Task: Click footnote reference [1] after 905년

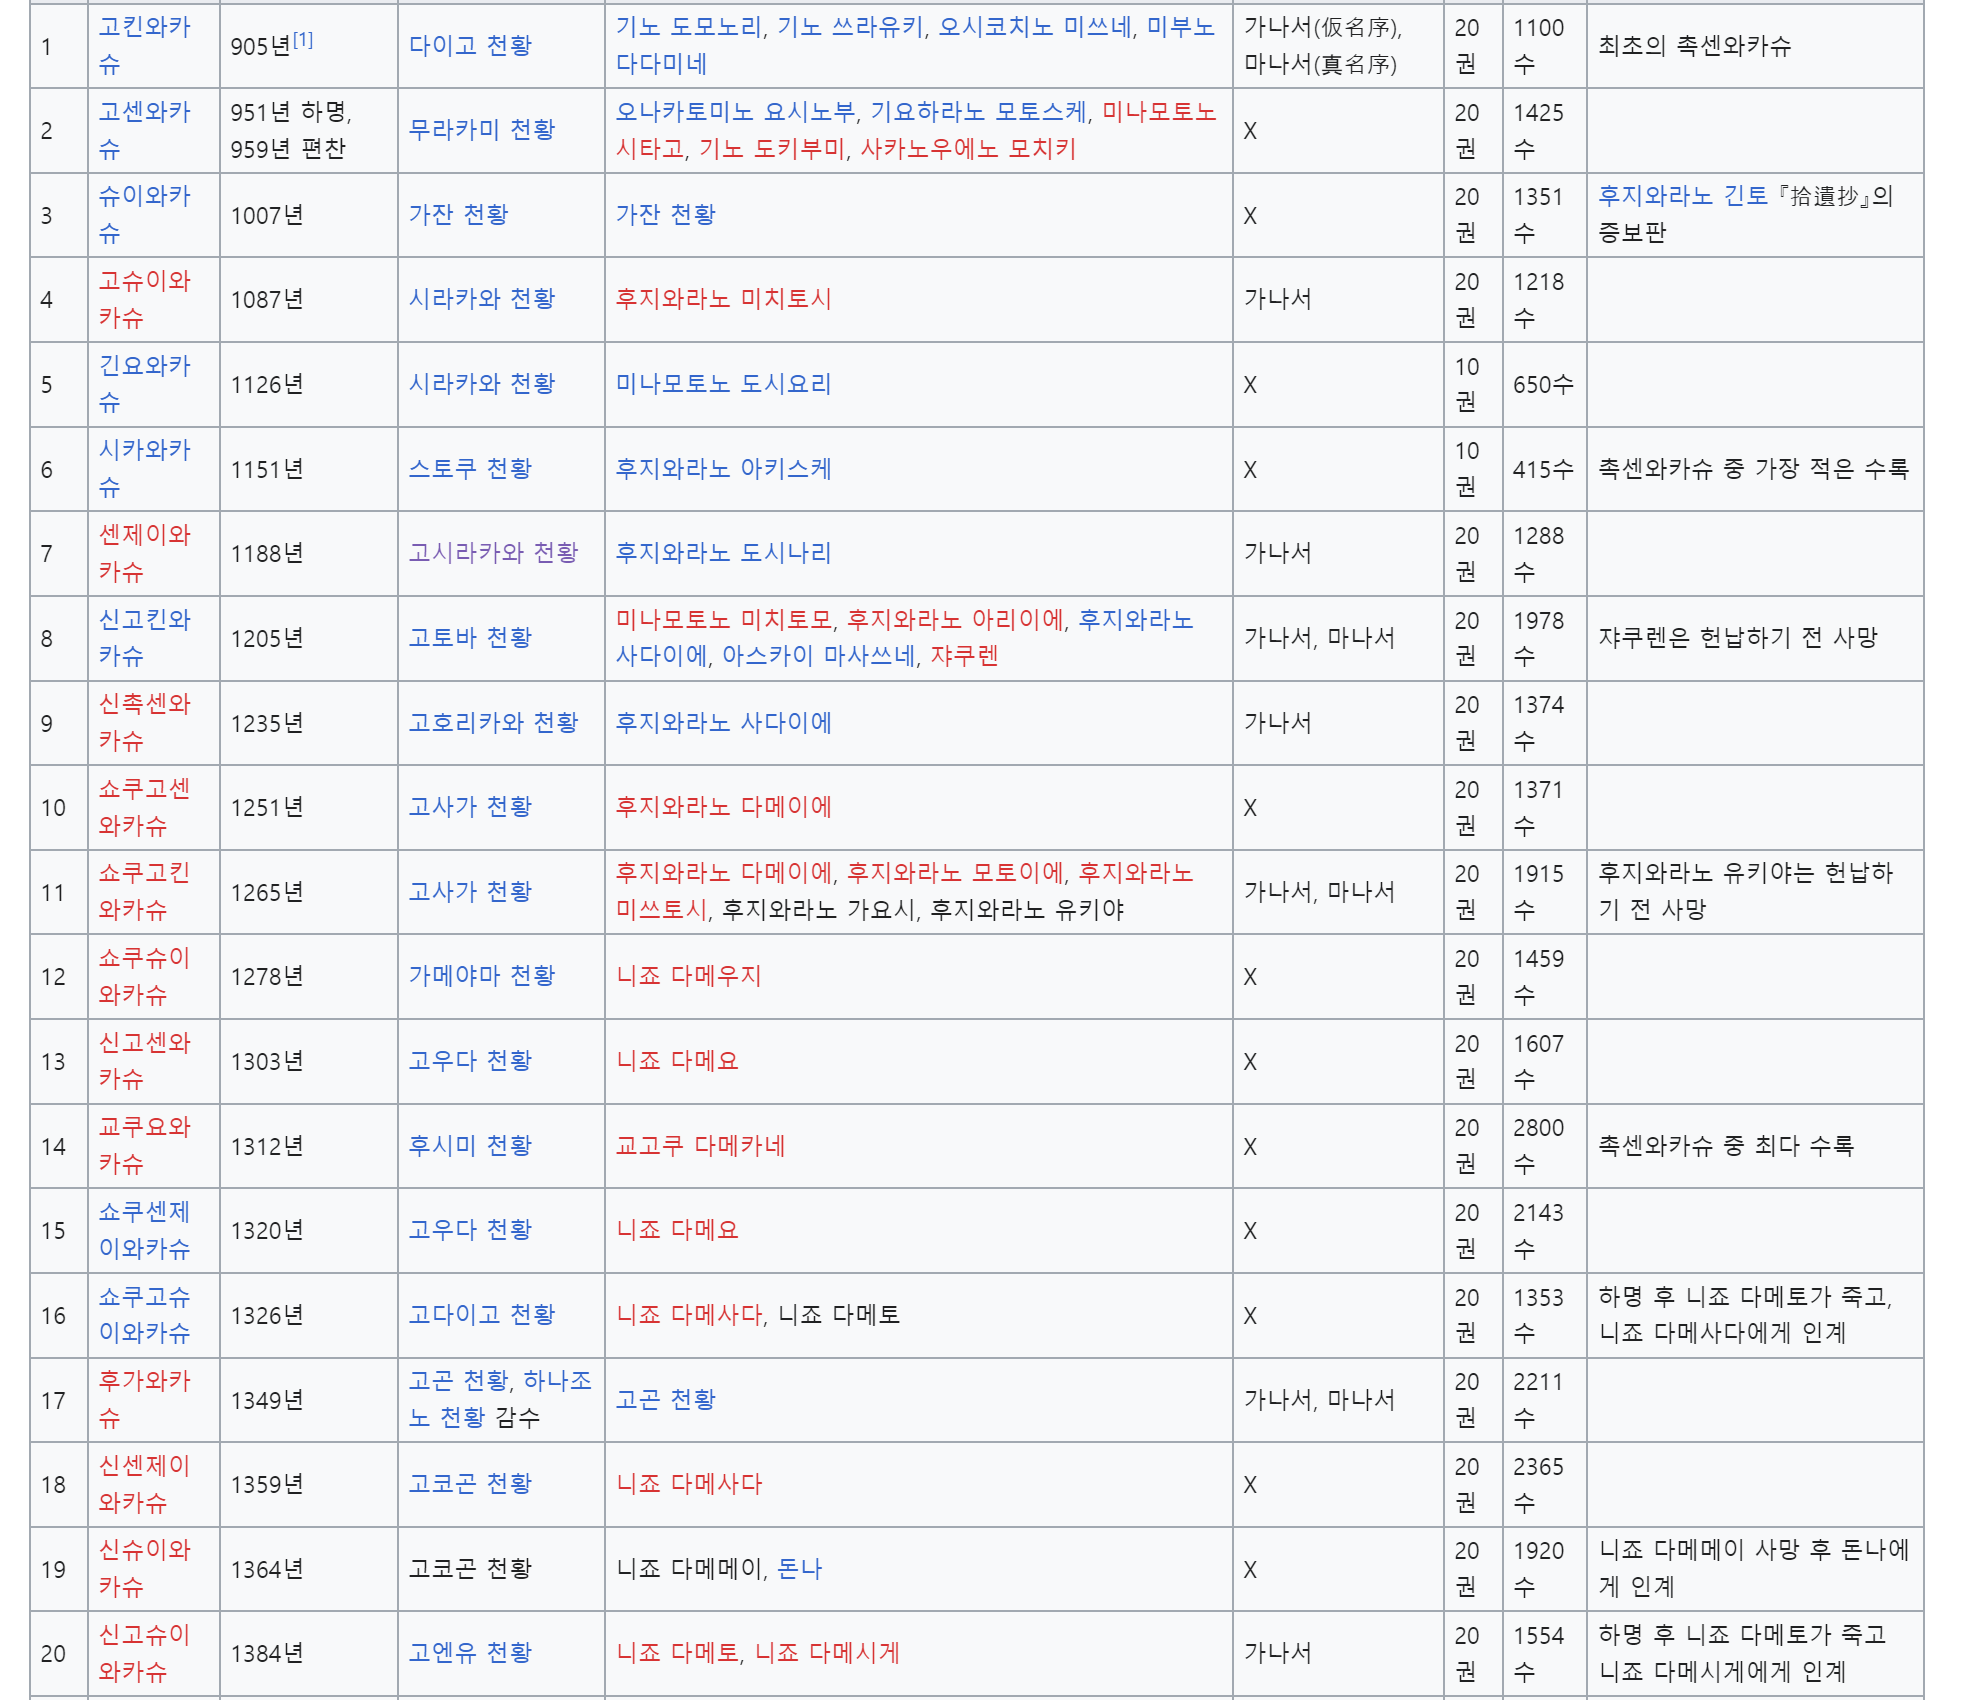Action: click(x=303, y=40)
